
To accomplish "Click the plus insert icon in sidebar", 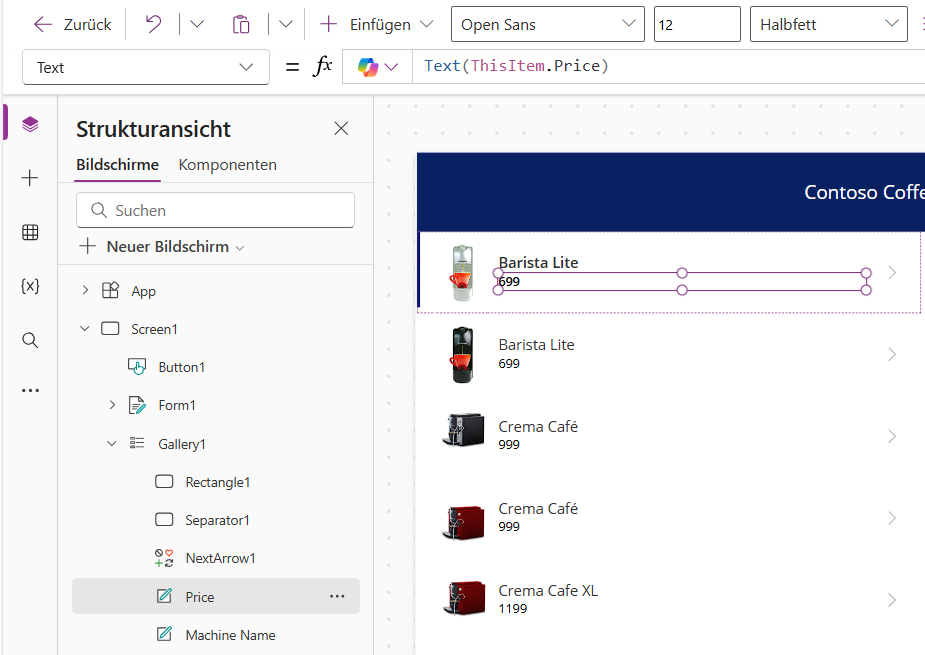I will (30, 178).
